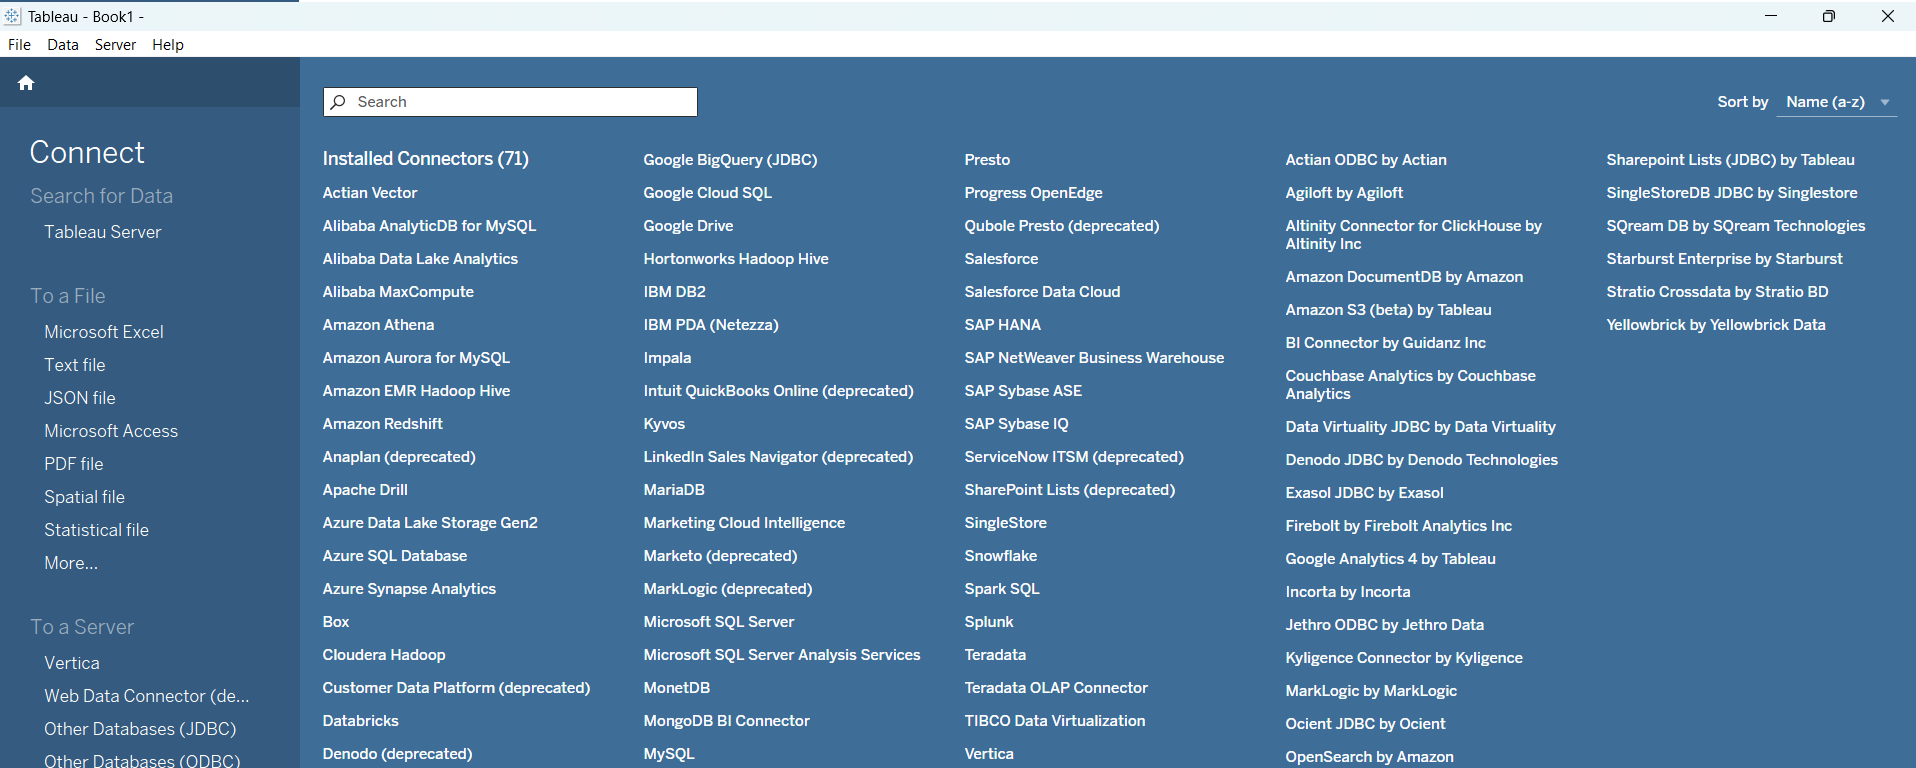Connect to a Microsoft Excel file
The height and width of the screenshot is (768, 1916).
coord(104,332)
